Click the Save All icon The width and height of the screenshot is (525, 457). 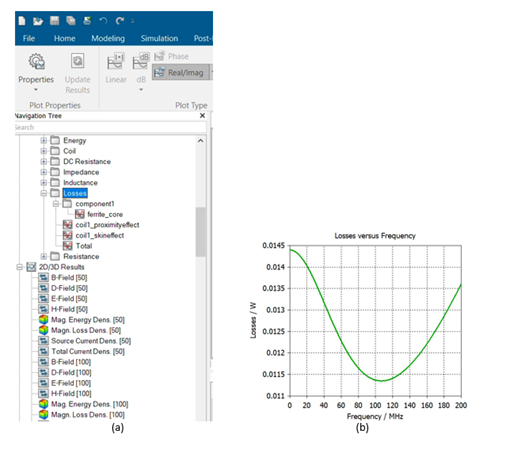click(x=71, y=21)
